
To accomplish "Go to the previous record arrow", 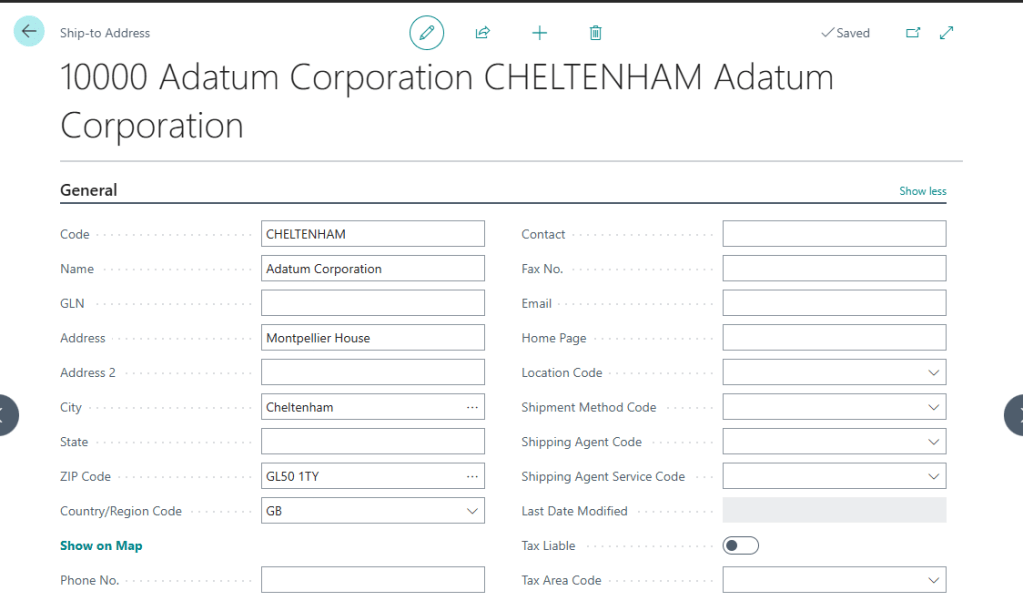I will [6, 415].
